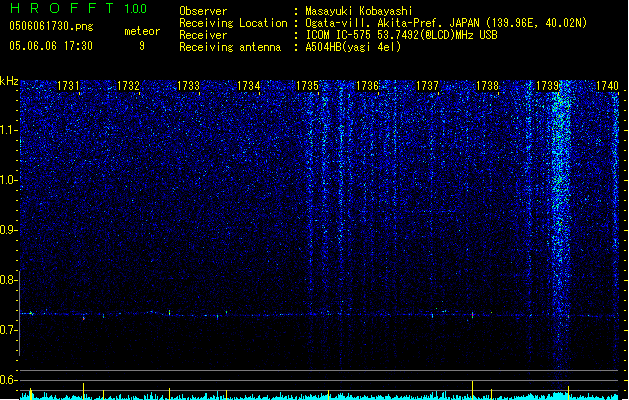Click the 1734 time marker
The width and height of the screenshot is (629, 400).
248,86
